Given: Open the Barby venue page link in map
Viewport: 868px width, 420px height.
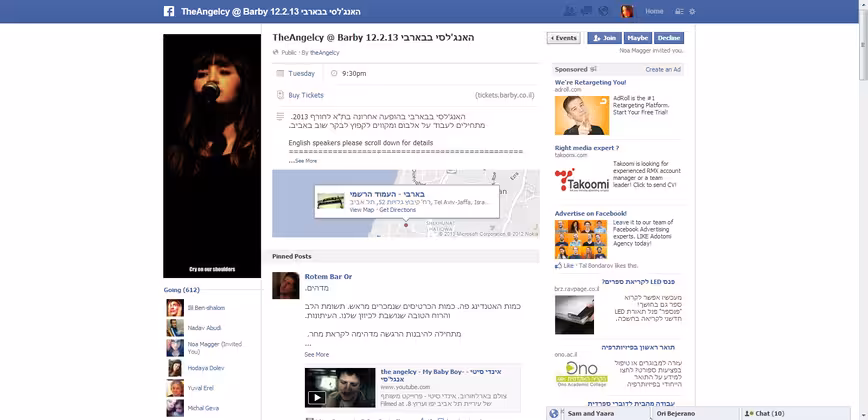Looking at the screenshot, I should (386, 194).
